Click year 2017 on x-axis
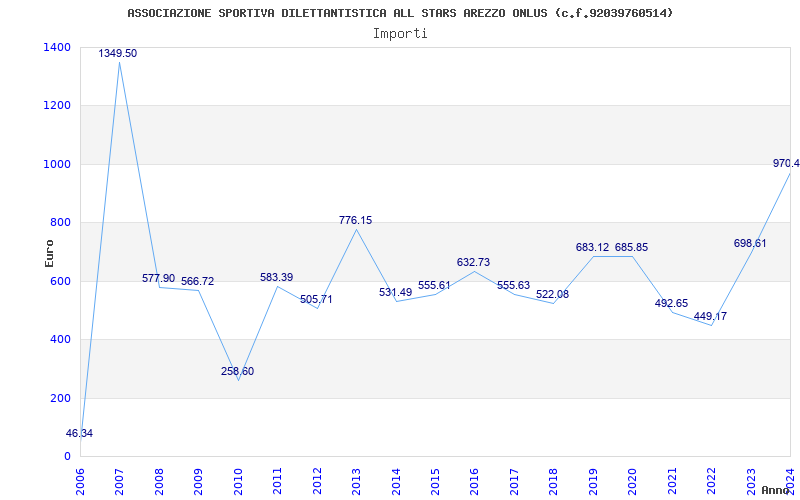 point(514,481)
